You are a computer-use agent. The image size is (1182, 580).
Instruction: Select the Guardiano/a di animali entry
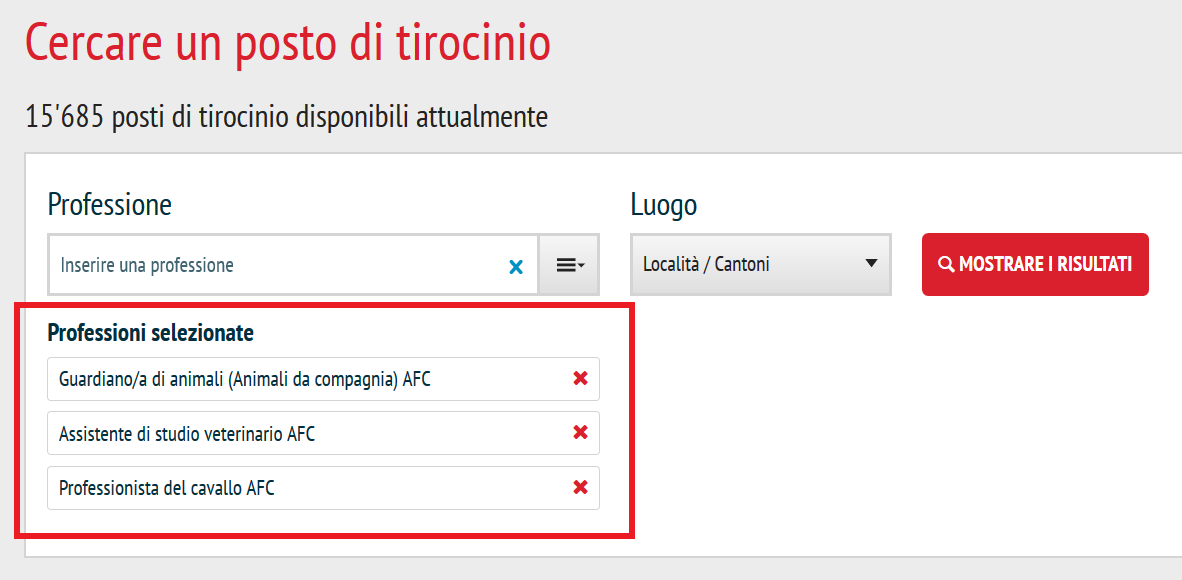point(323,379)
